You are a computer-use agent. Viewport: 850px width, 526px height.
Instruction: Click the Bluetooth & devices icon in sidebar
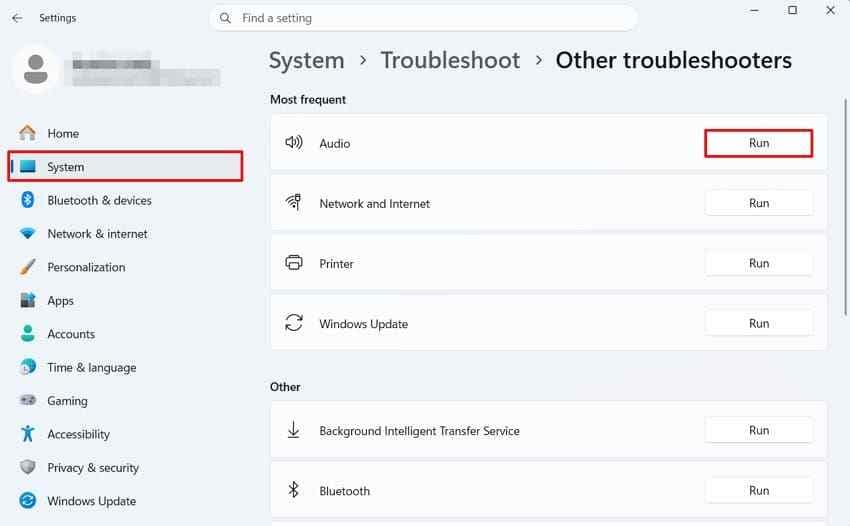pos(28,200)
